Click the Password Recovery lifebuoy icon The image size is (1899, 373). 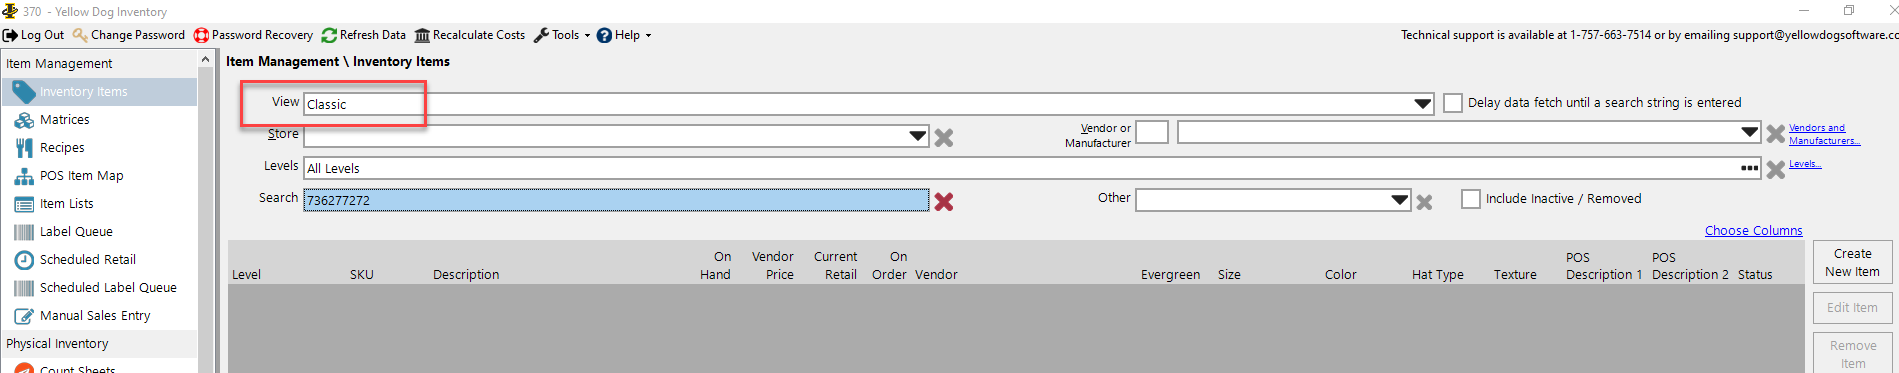(x=201, y=35)
